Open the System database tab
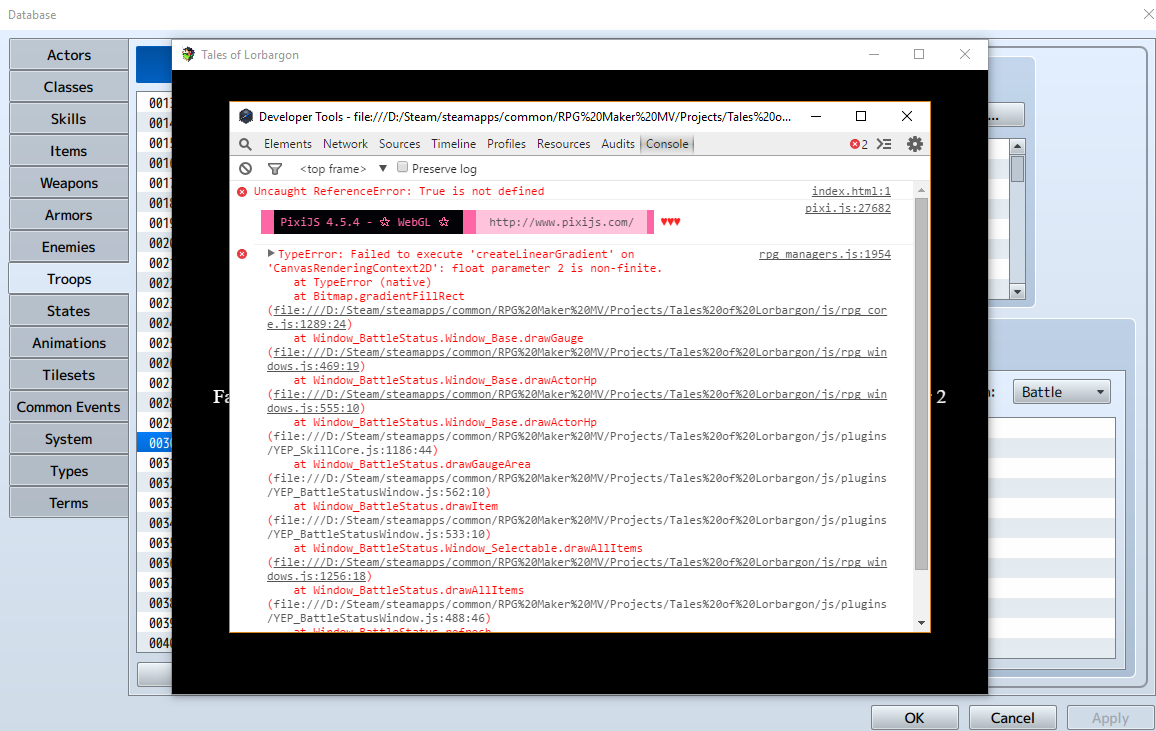 69,439
